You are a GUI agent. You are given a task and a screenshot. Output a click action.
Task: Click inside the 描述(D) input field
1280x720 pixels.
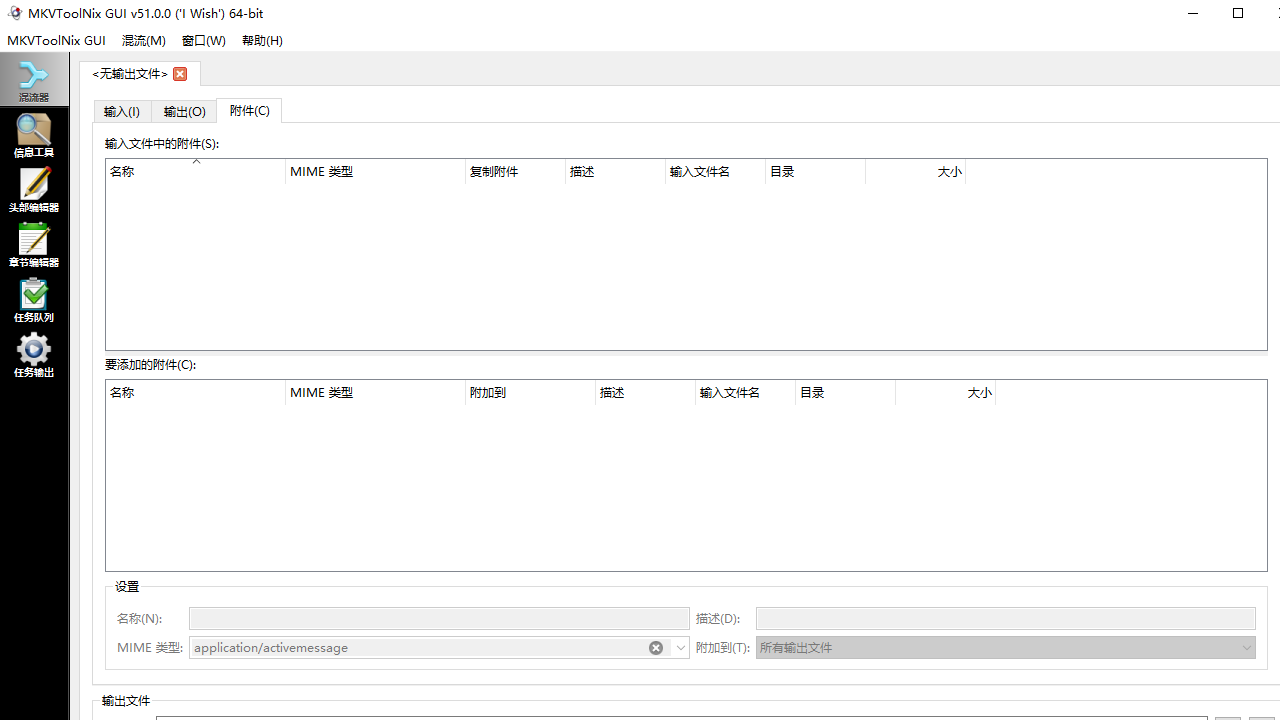[x=1004, y=618]
